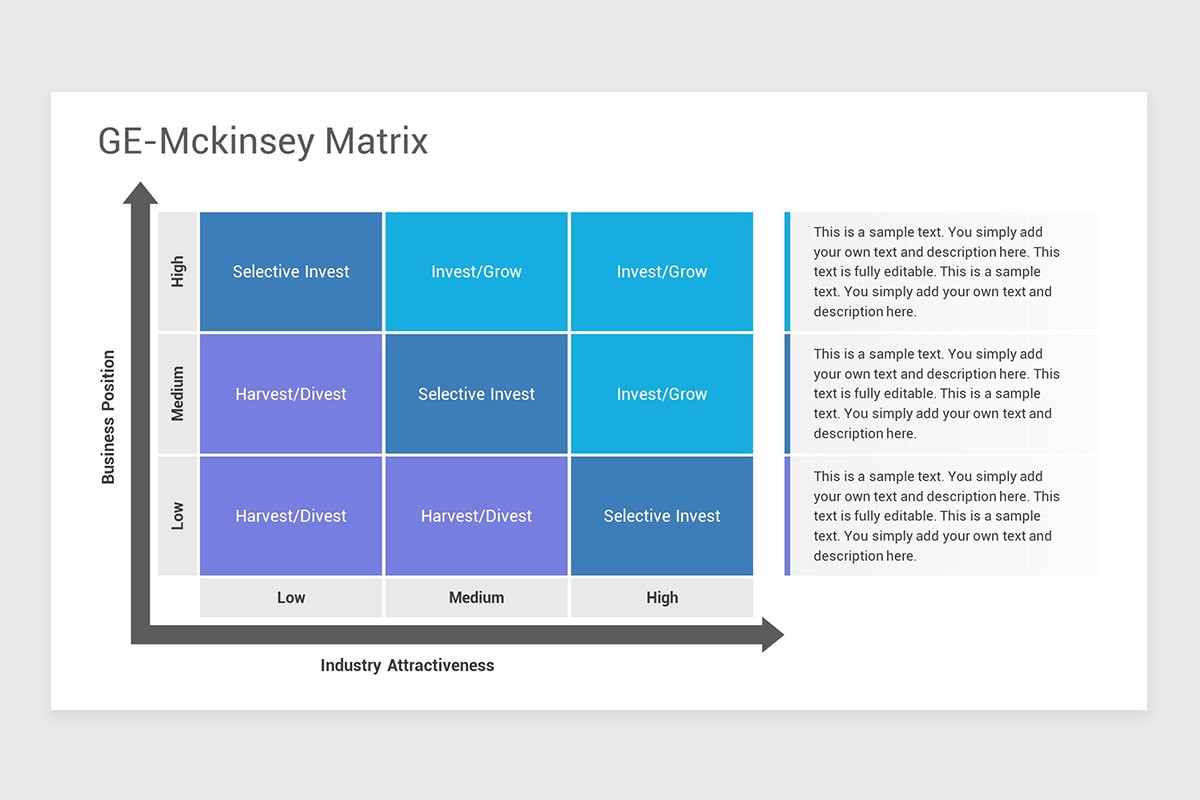
Task: Select Harvest/Divest cell in Medium business position row
Action: point(291,394)
